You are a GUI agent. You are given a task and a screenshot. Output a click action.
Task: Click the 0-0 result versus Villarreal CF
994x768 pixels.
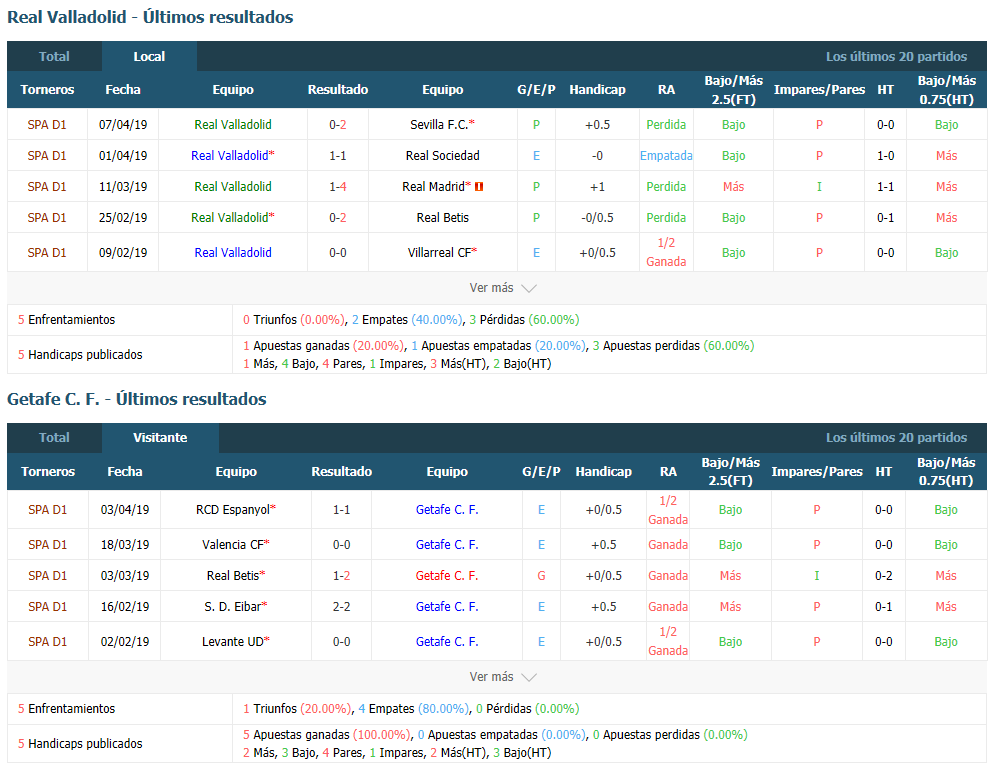coord(338,252)
